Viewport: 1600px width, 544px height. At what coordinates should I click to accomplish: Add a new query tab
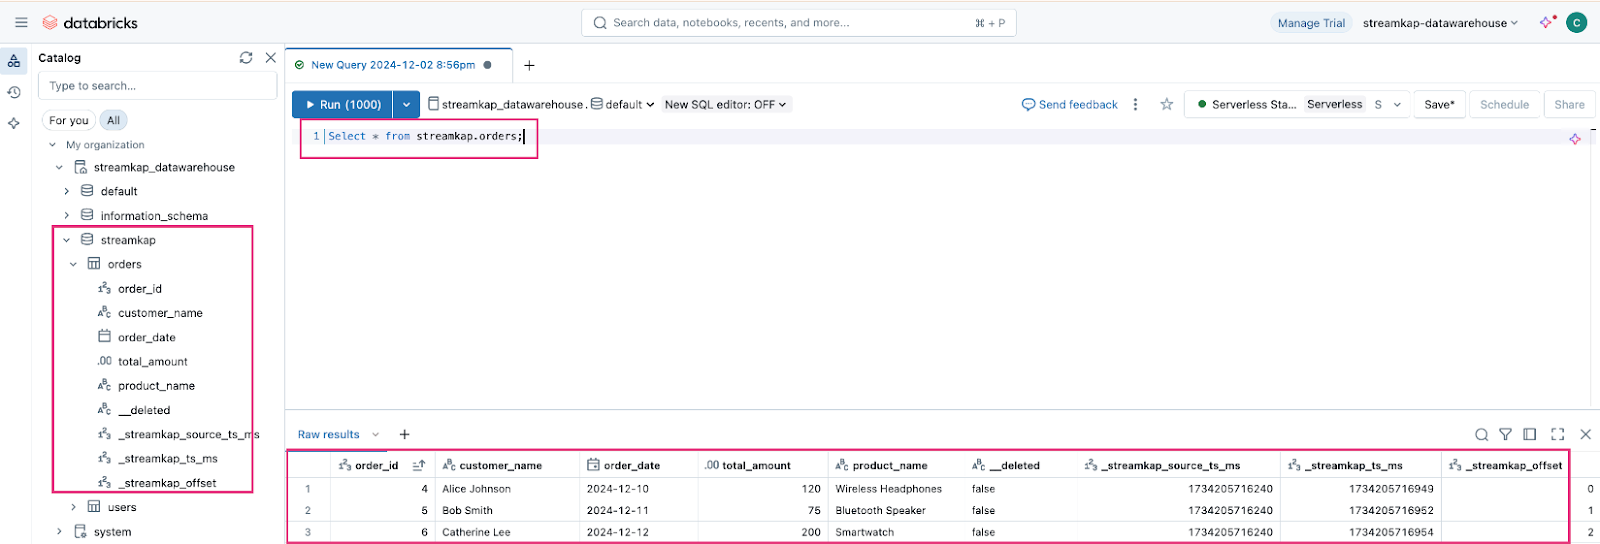pyautogui.click(x=529, y=65)
